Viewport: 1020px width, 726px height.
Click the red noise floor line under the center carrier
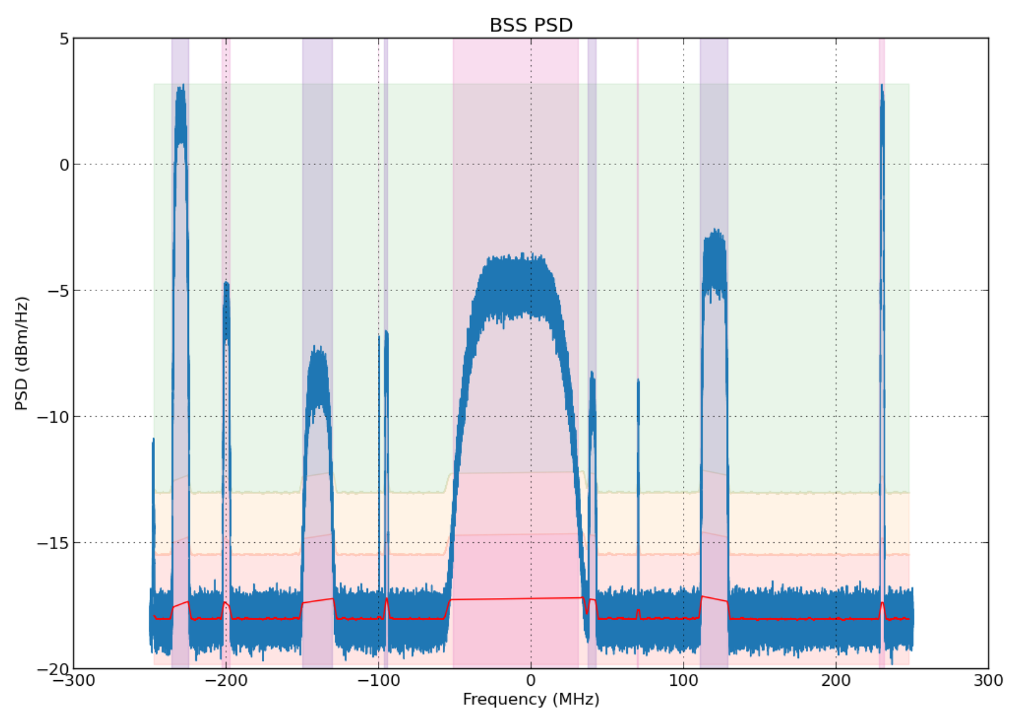(516, 598)
